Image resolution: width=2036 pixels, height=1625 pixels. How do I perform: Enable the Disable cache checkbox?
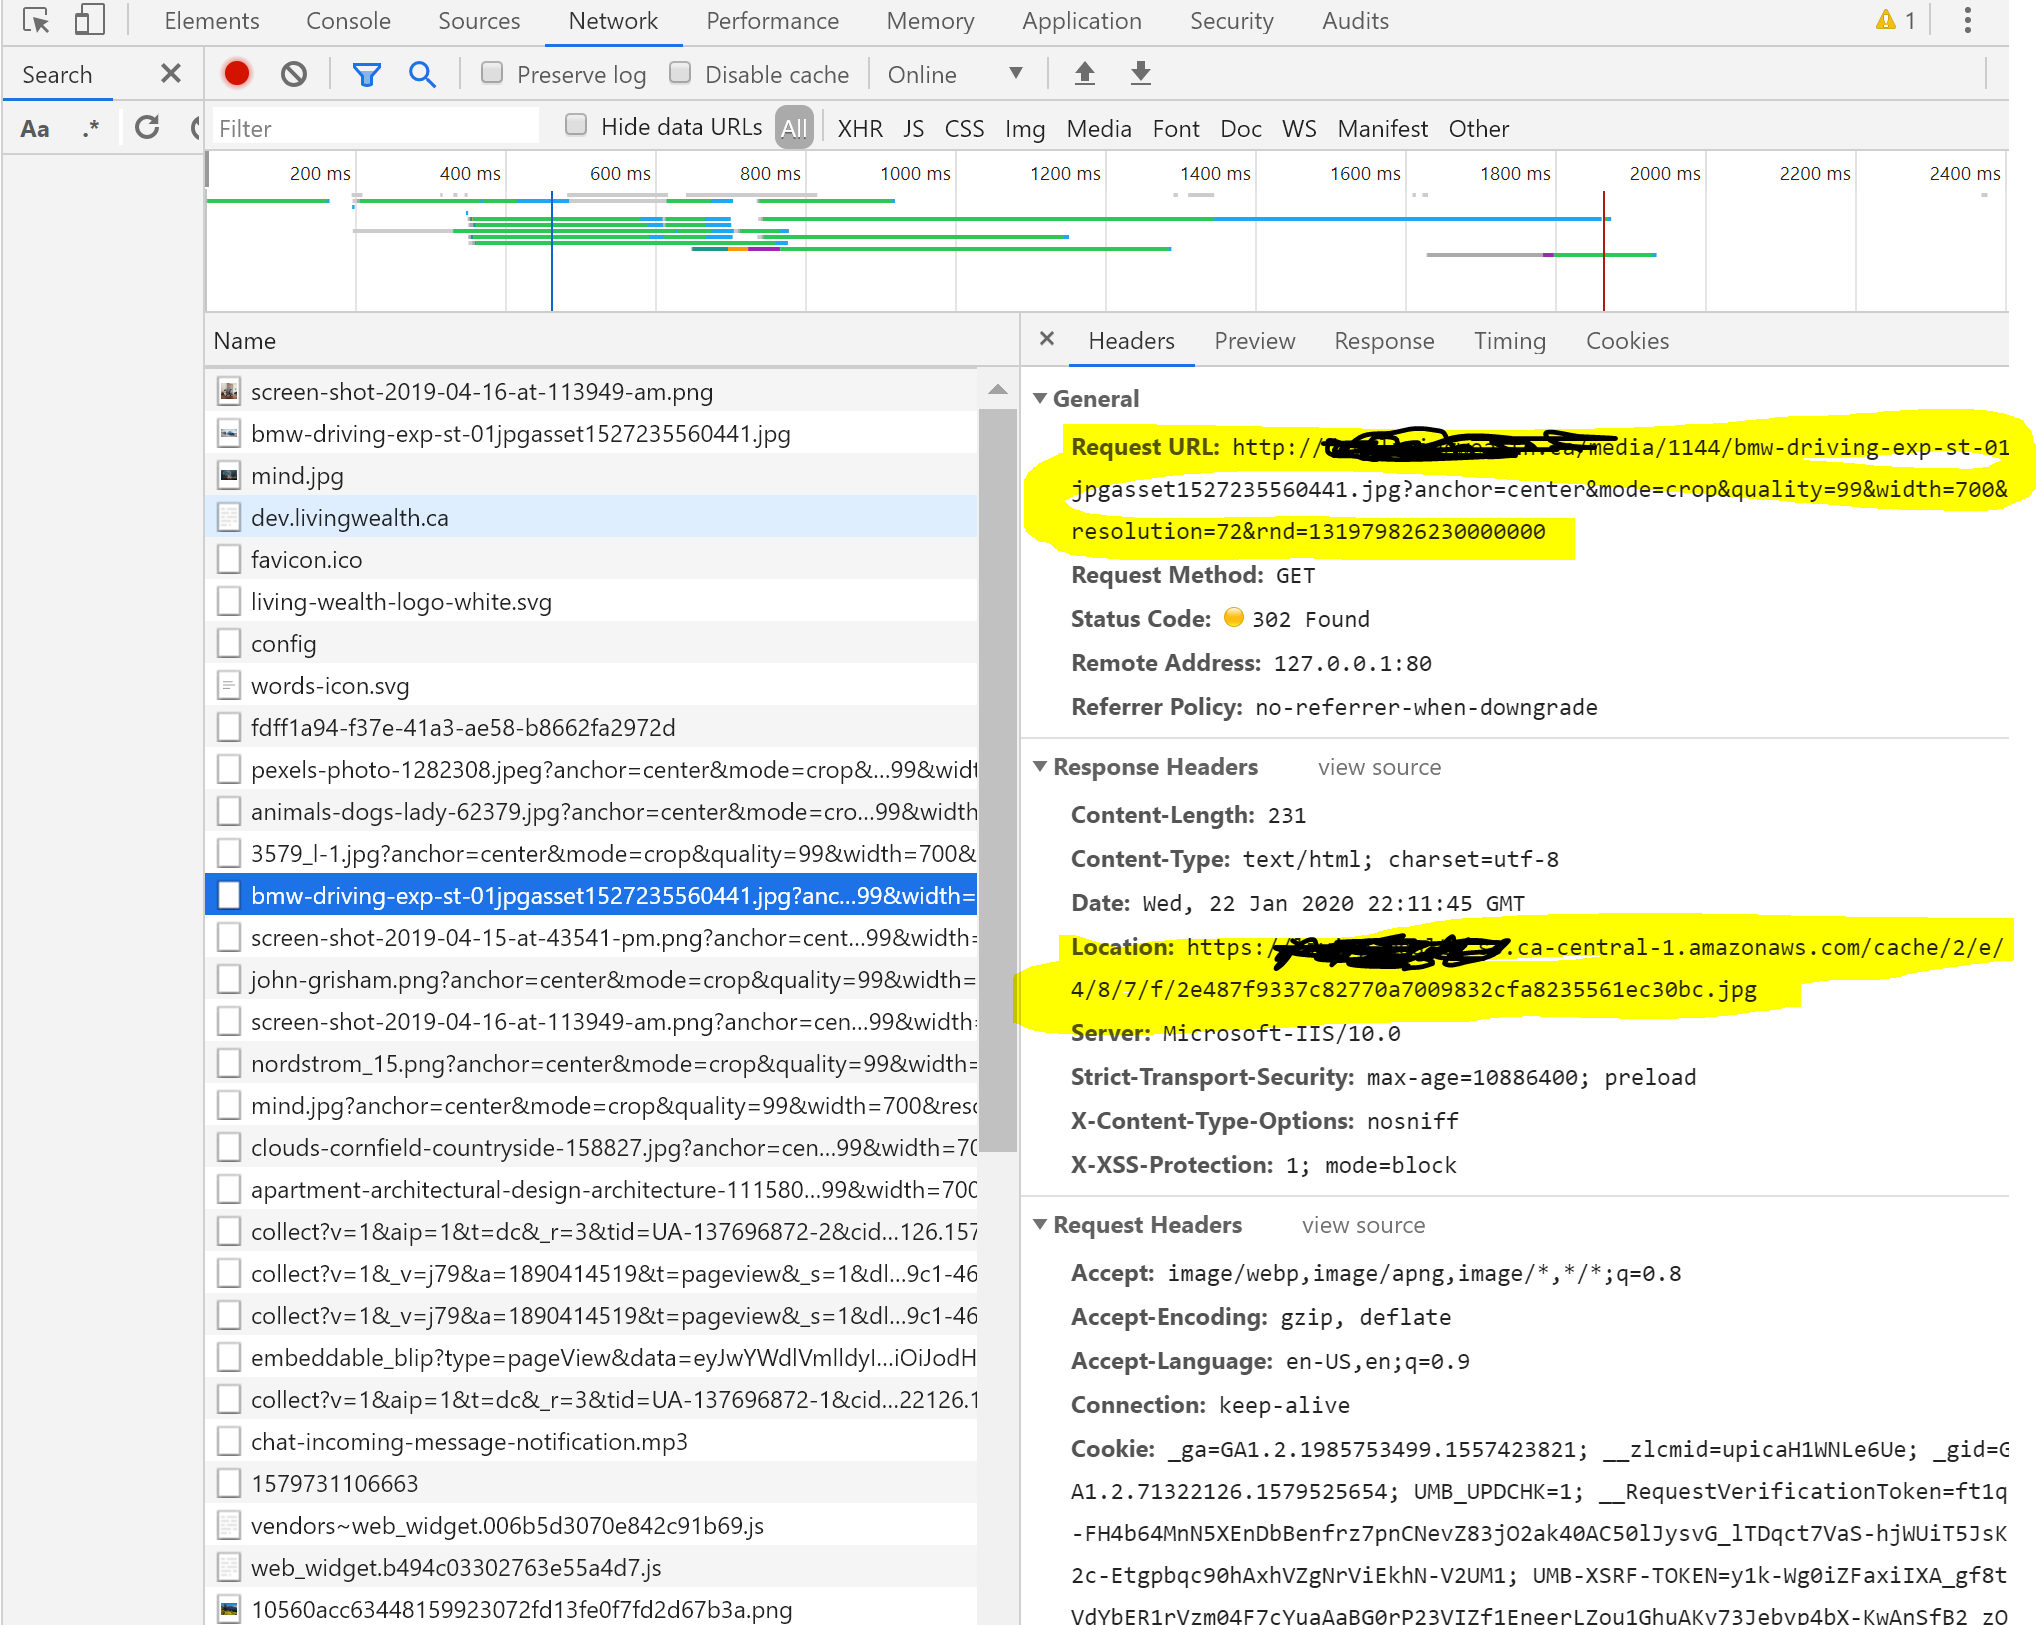pos(680,73)
